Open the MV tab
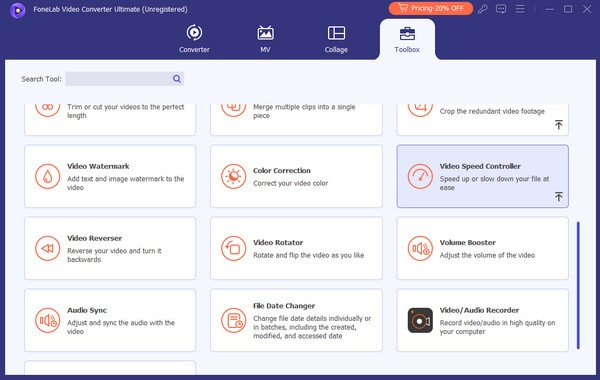The height and width of the screenshot is (380, 600). click(x=265, y=39)
